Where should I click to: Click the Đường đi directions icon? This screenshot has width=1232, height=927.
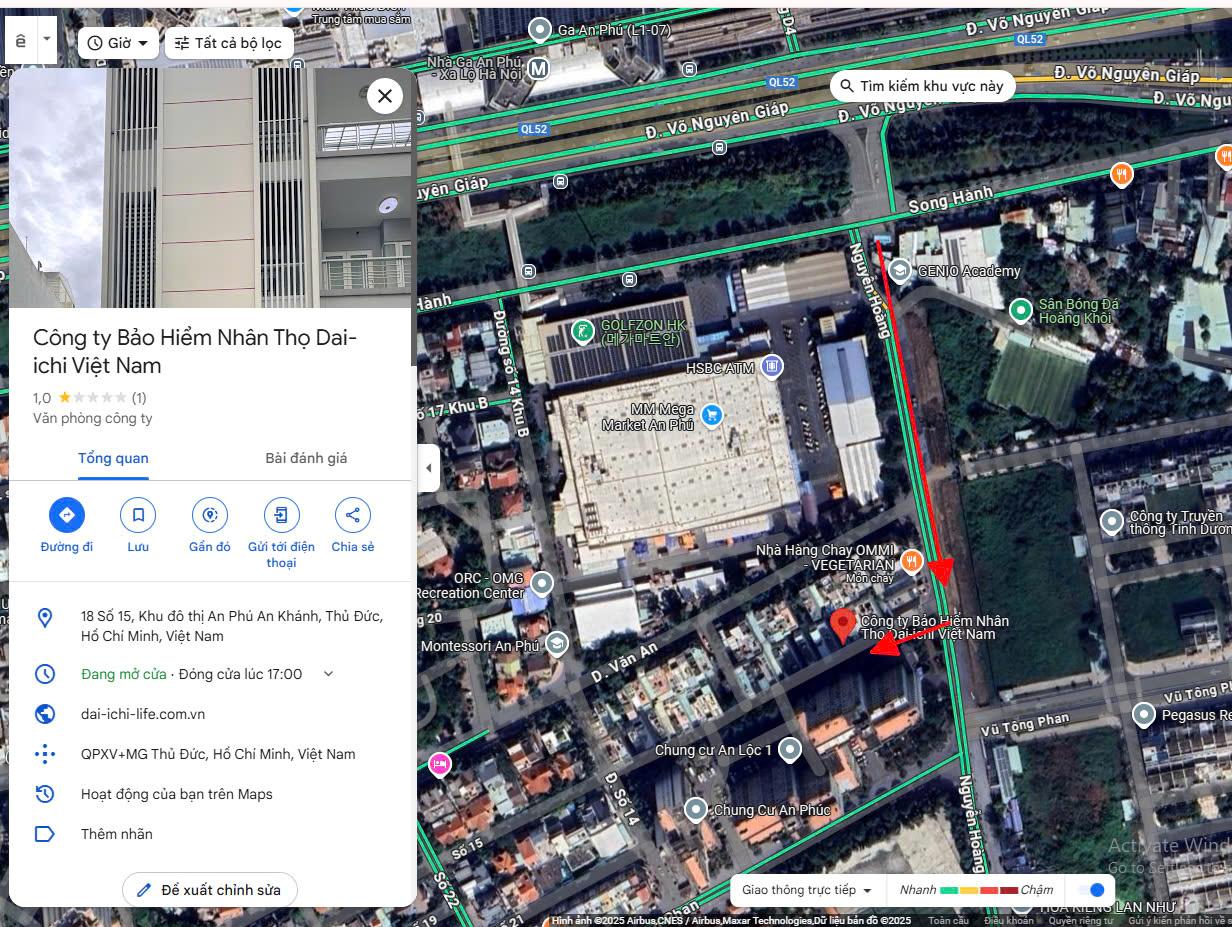pyautogui.click(x=67, y=515)
